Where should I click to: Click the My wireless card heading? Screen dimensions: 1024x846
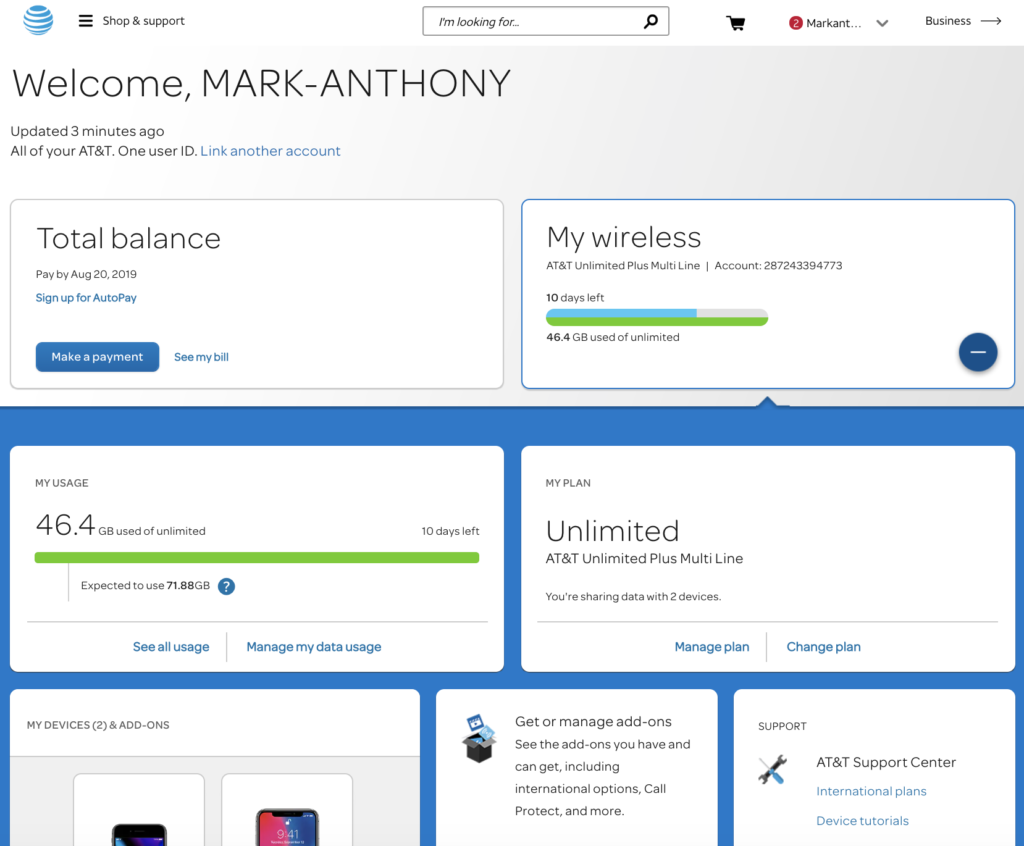624,237
